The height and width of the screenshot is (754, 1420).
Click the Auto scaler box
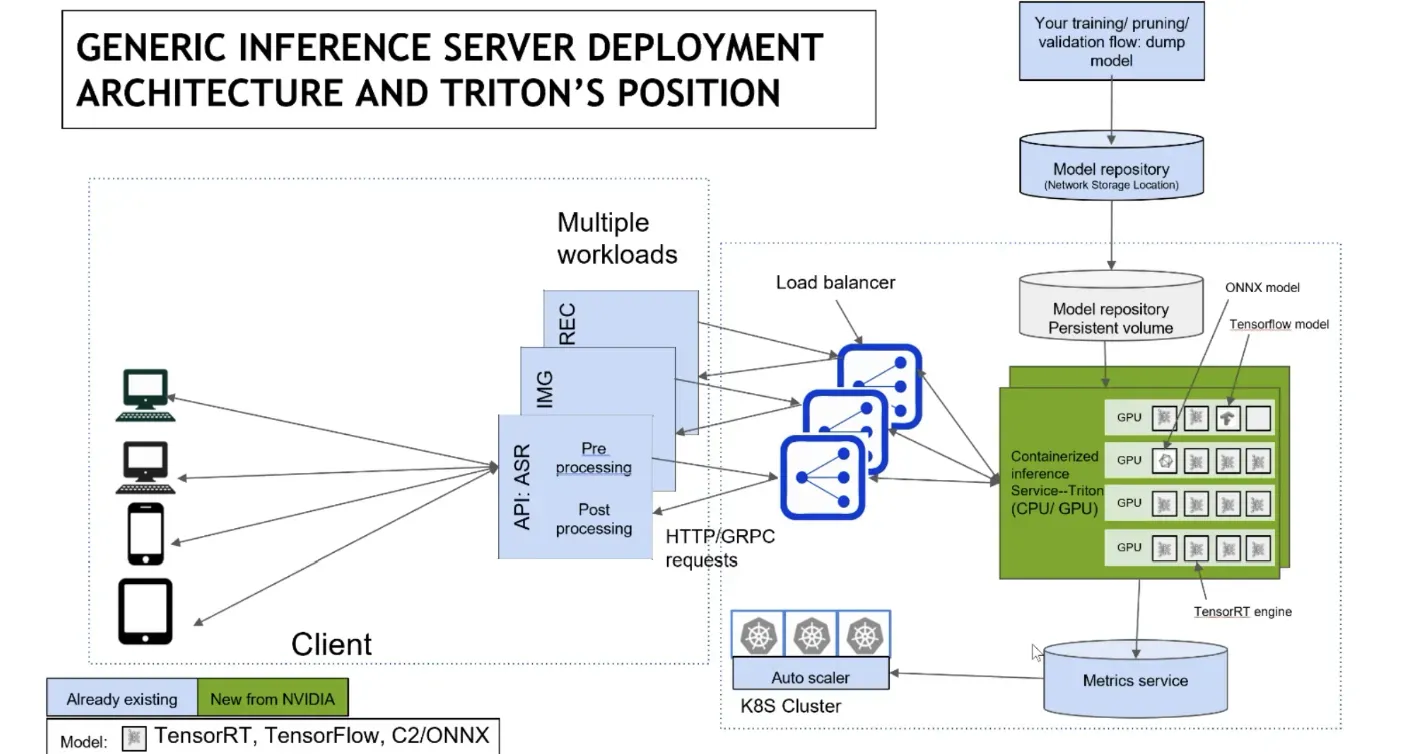click(x=811, y=675)
